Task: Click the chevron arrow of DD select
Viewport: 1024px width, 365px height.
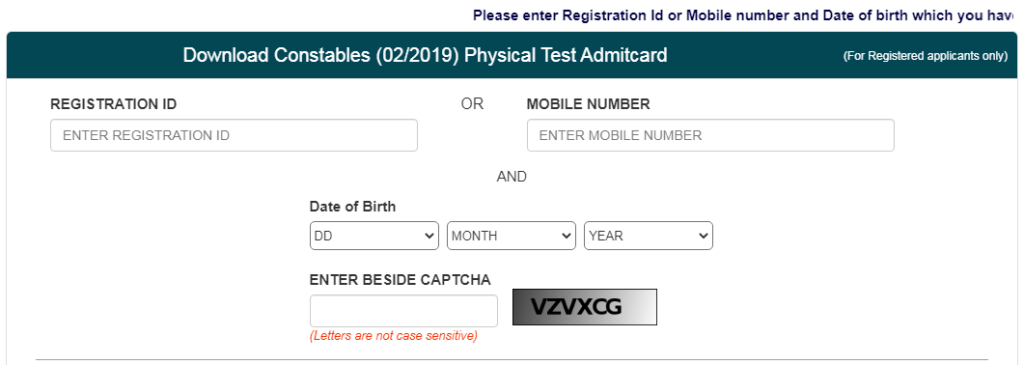Action: 429,236
